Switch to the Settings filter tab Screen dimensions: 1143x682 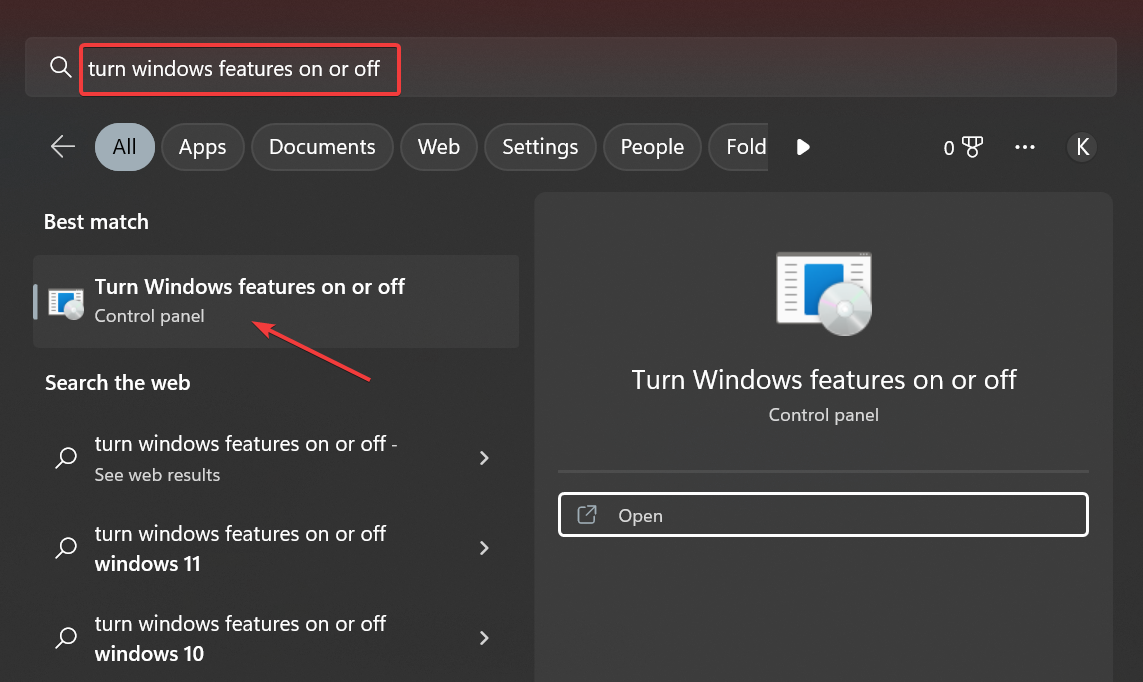540,146
